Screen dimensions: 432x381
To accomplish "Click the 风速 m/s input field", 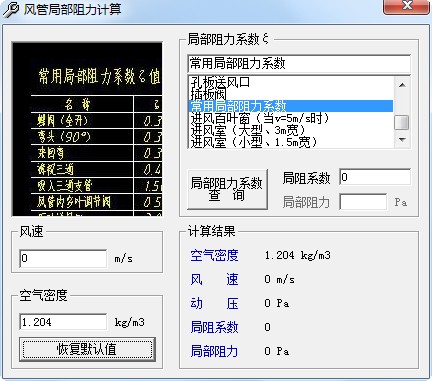I will (63, 258).
